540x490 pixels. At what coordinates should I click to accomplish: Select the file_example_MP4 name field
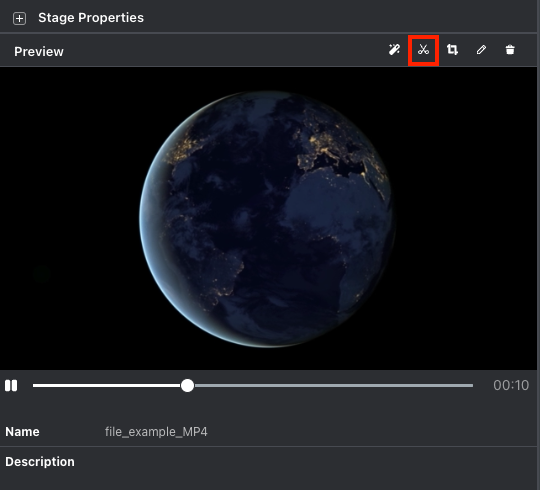pyautogui.click(x=156, y=431)
